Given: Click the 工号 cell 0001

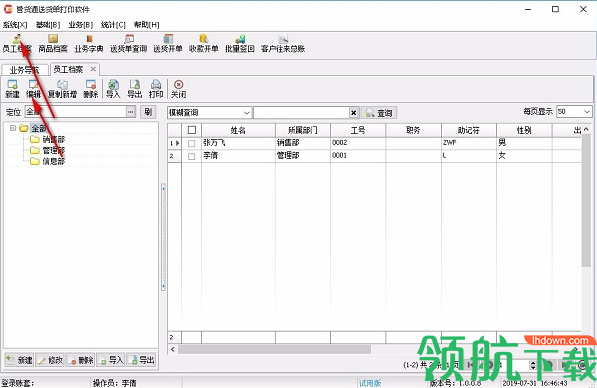Looking at the screenshot, I should point(358,155).
